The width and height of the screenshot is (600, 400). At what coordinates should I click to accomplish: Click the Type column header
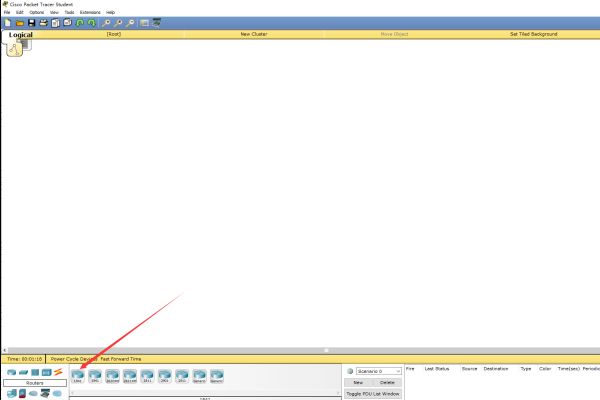(x=526, y=369)
